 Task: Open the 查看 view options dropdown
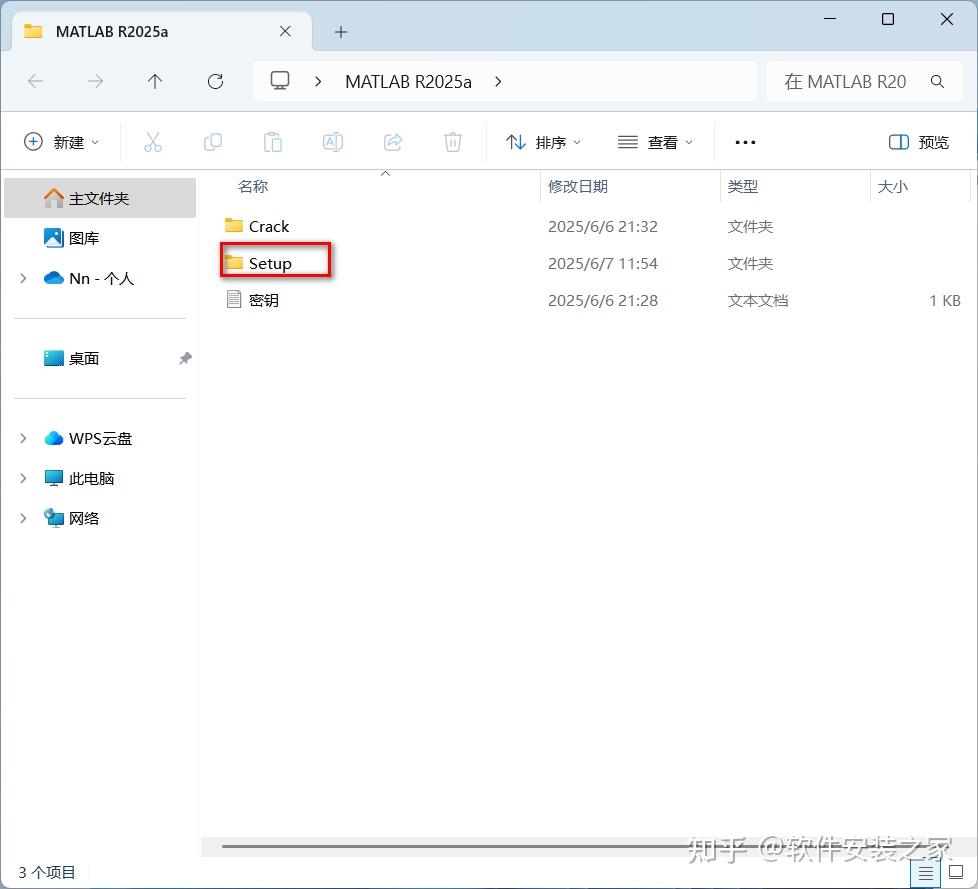(655, 142)
